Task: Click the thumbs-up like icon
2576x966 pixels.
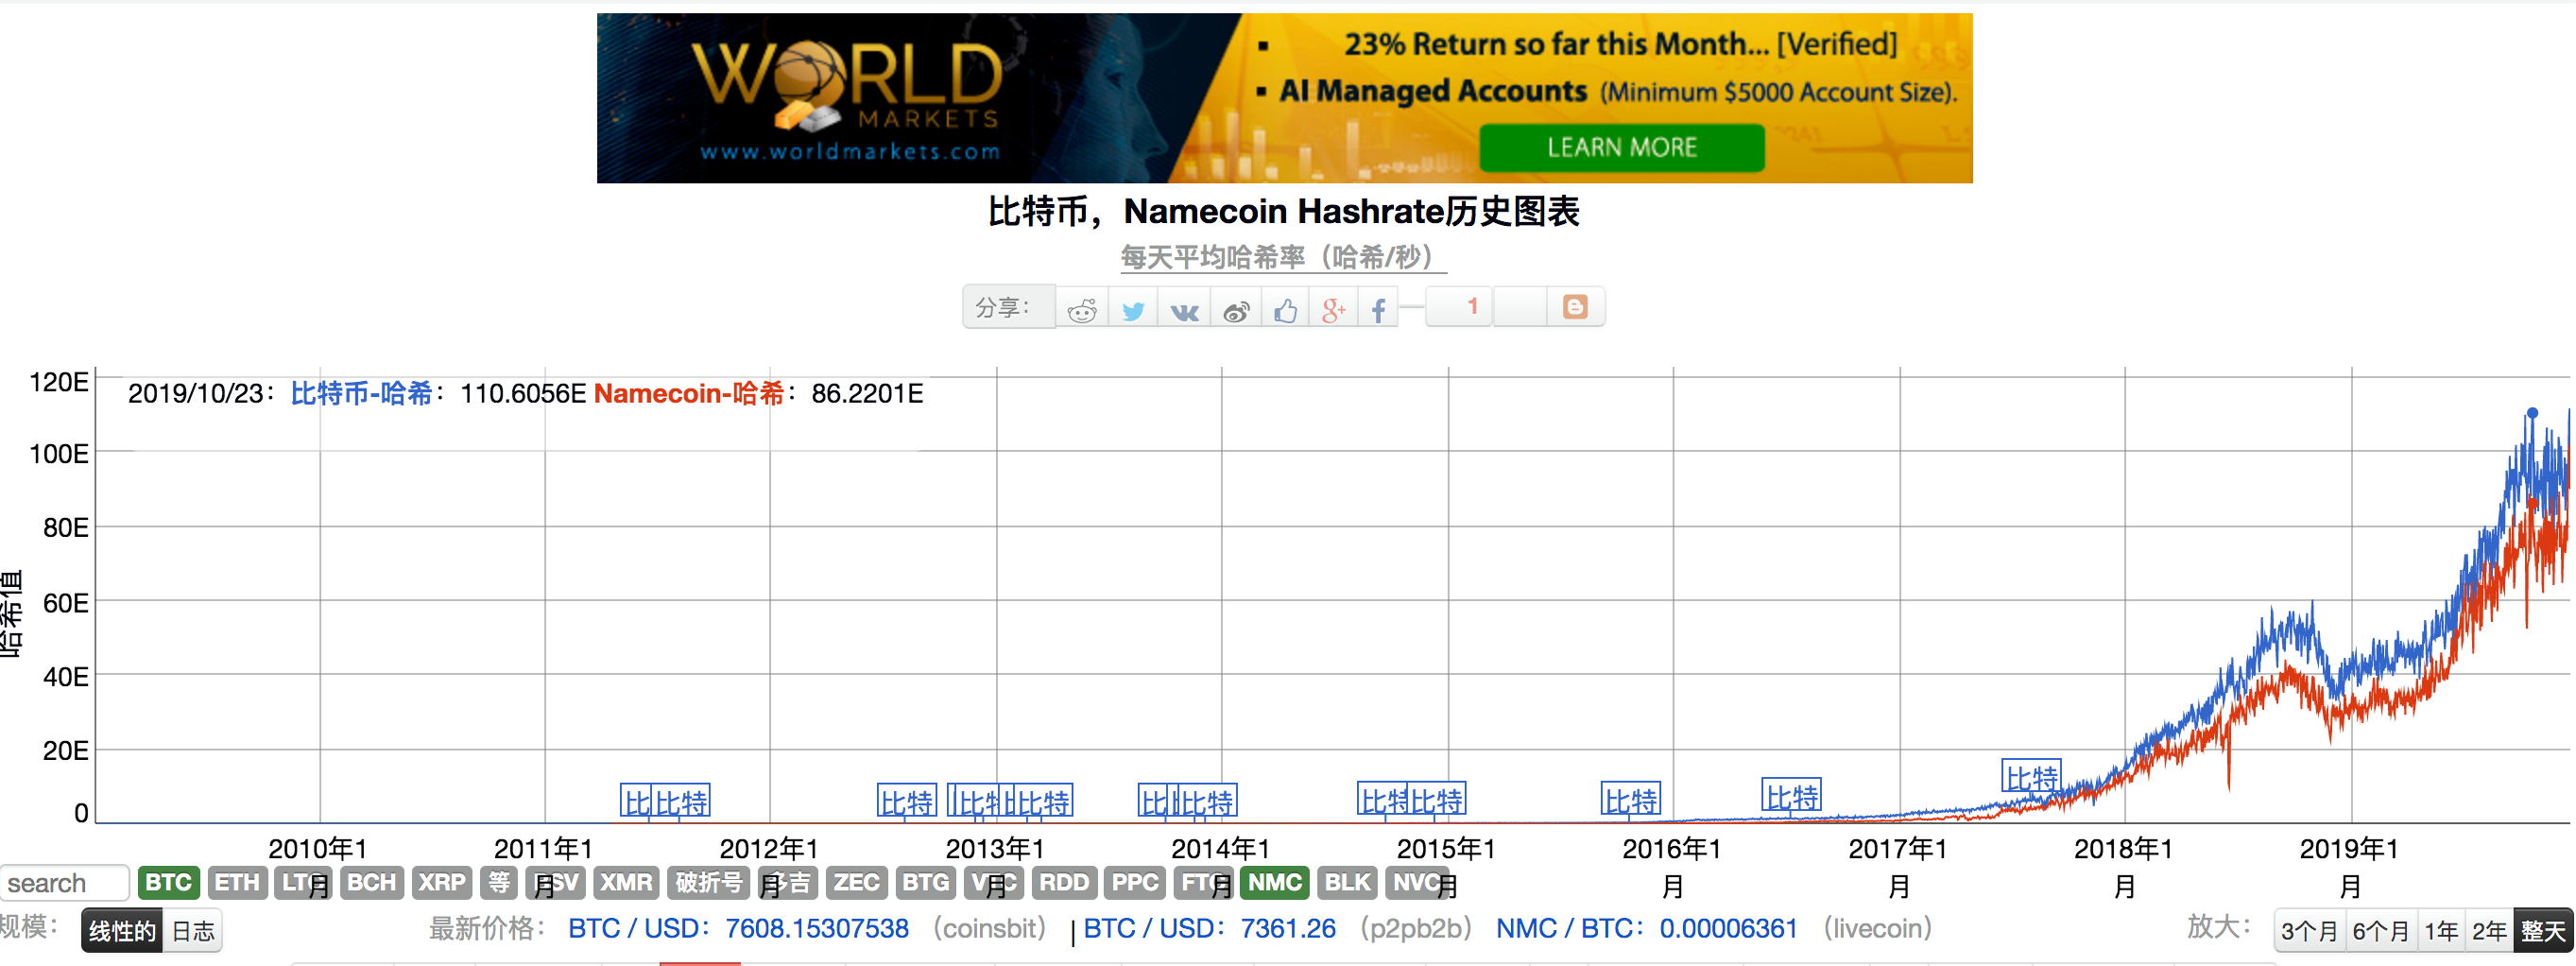Action: tap(1286, 310)
